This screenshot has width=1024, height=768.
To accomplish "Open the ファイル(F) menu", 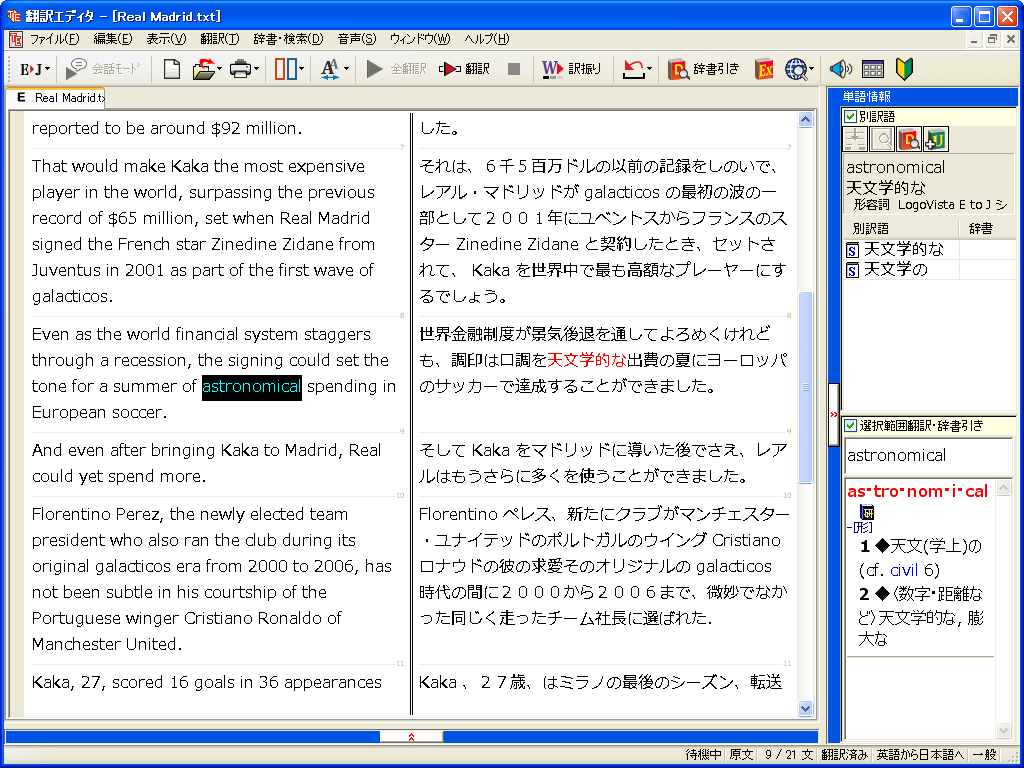I will coord(55,39).
